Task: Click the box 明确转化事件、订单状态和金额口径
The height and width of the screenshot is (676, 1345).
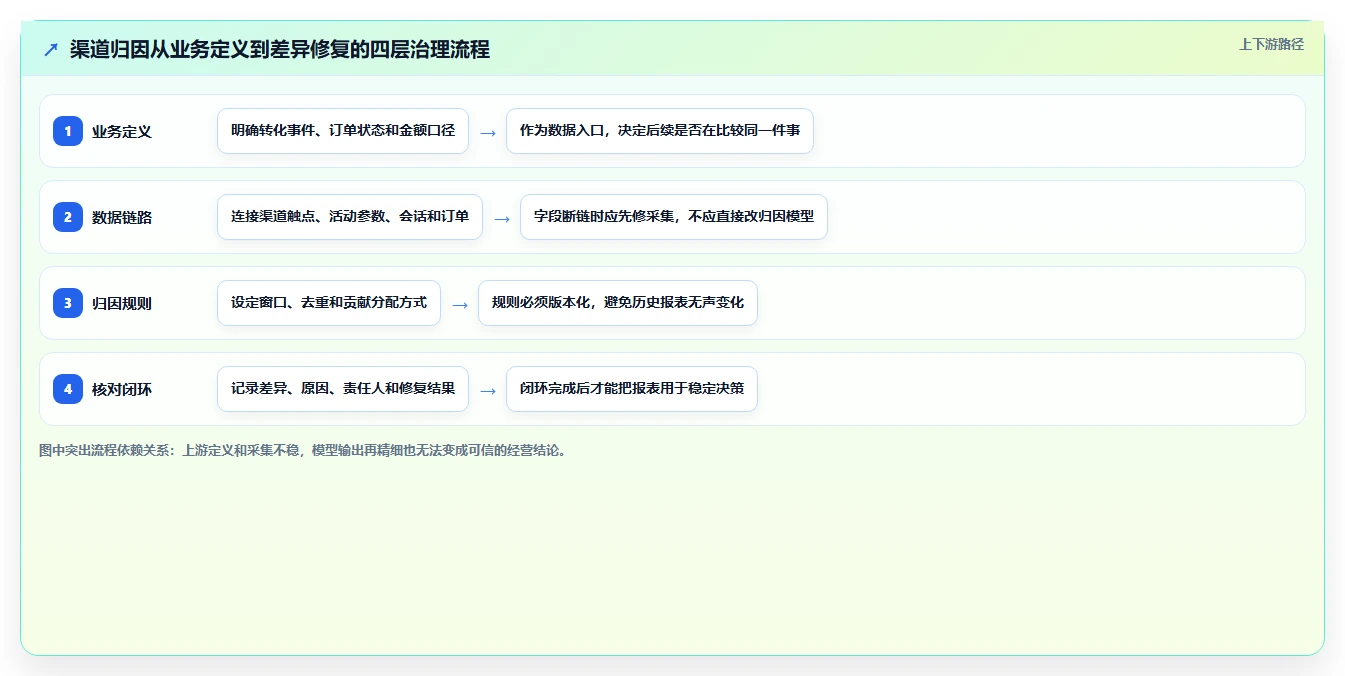Action: point(343,131)
